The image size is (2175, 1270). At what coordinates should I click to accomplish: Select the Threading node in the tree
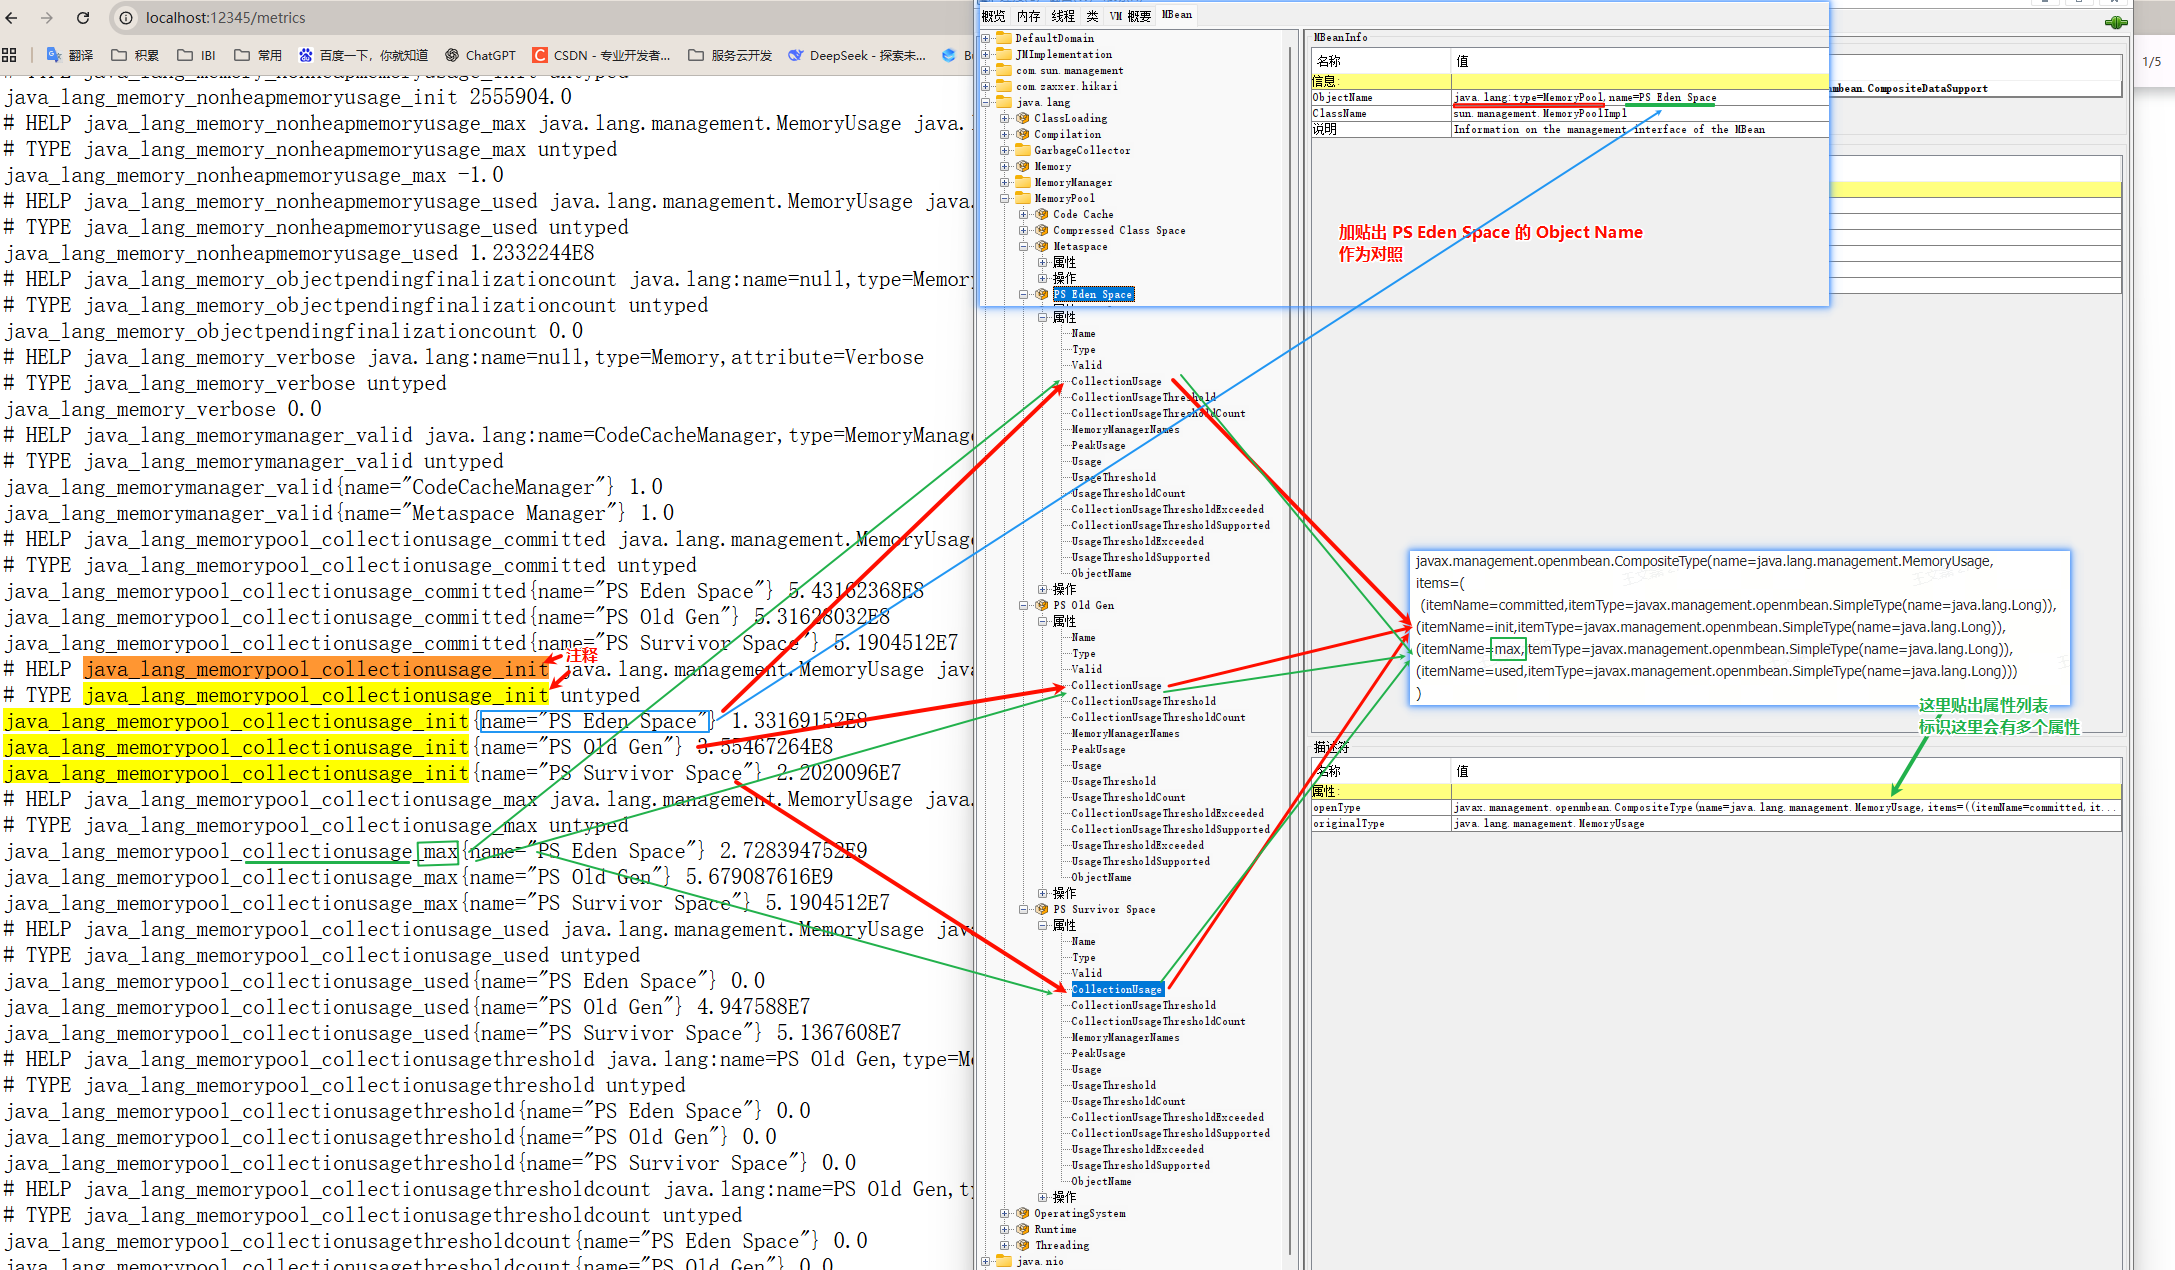click(1061, 1245)
